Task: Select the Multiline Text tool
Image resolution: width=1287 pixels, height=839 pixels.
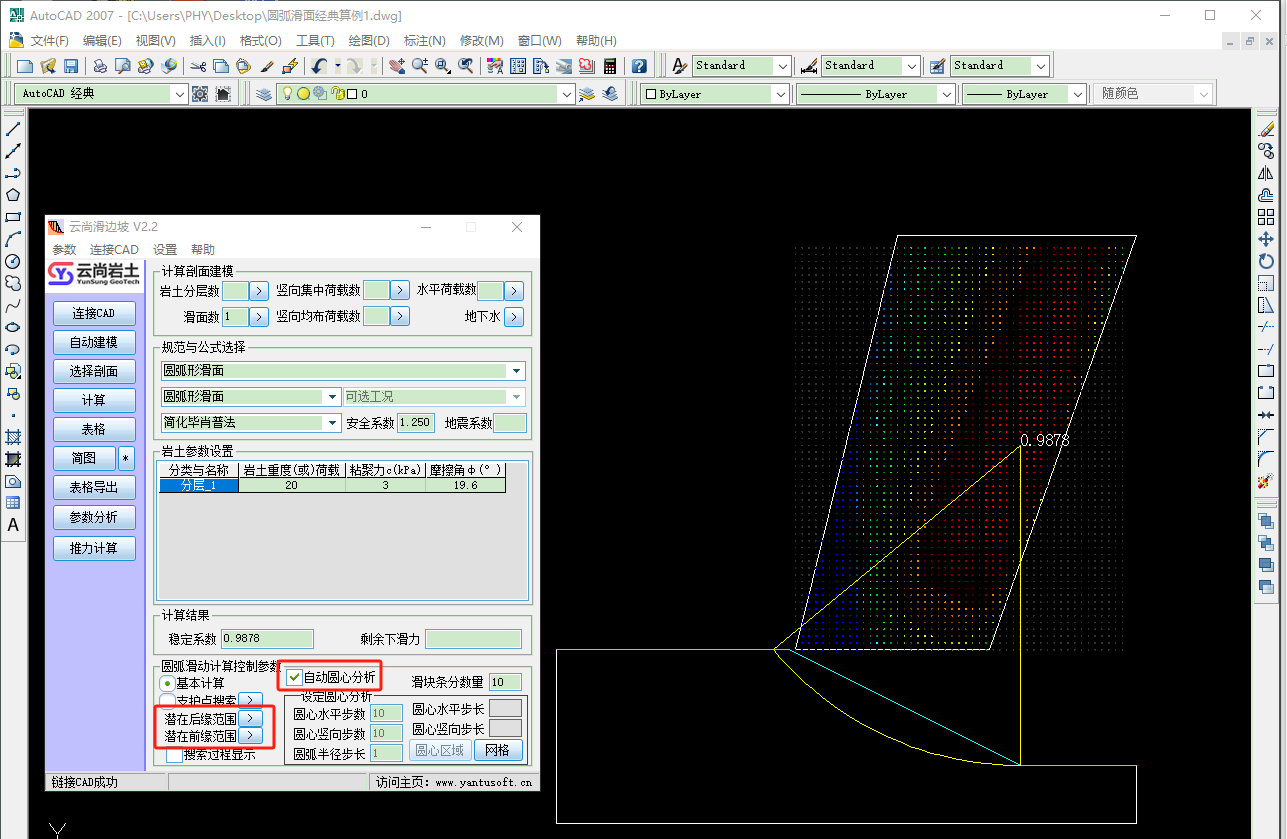Action: point(13,525)
